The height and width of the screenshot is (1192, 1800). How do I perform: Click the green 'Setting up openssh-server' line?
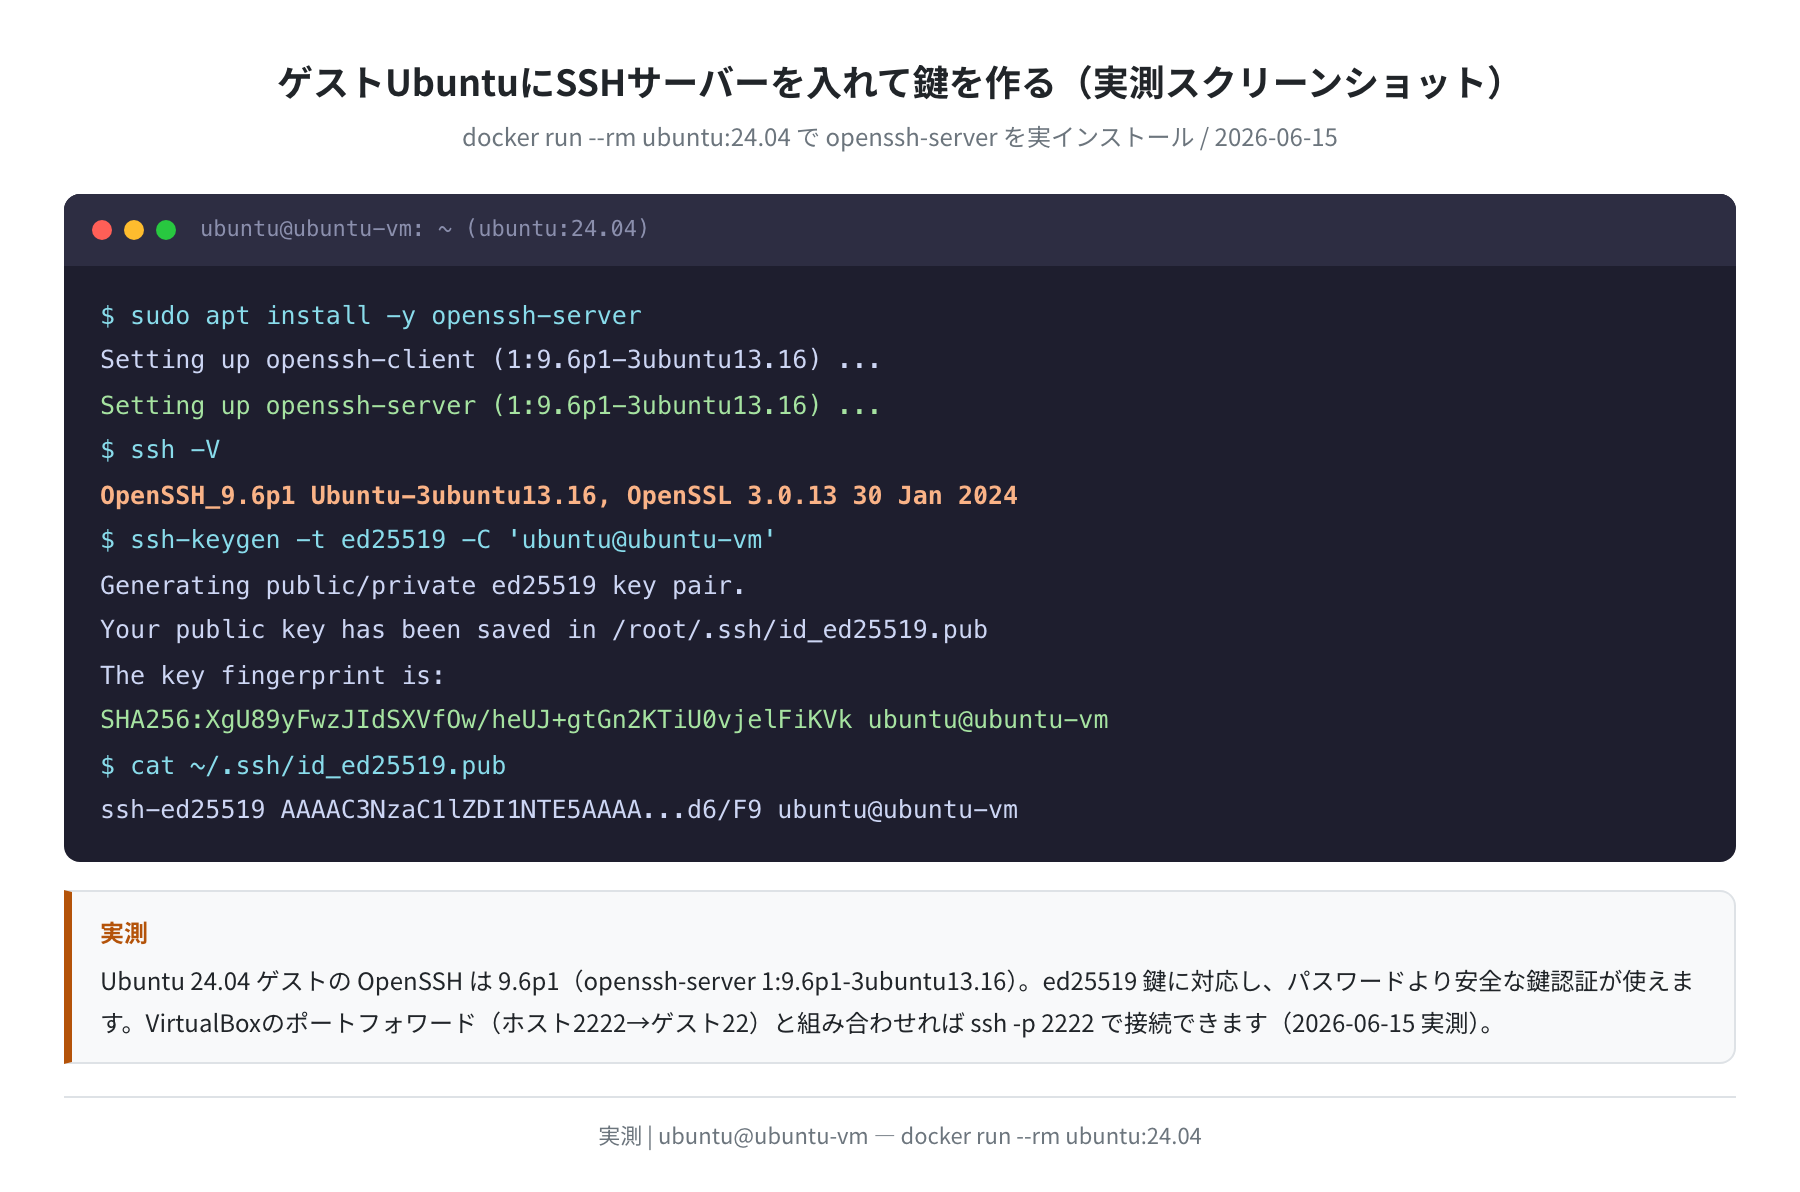(x=490, y=405)
